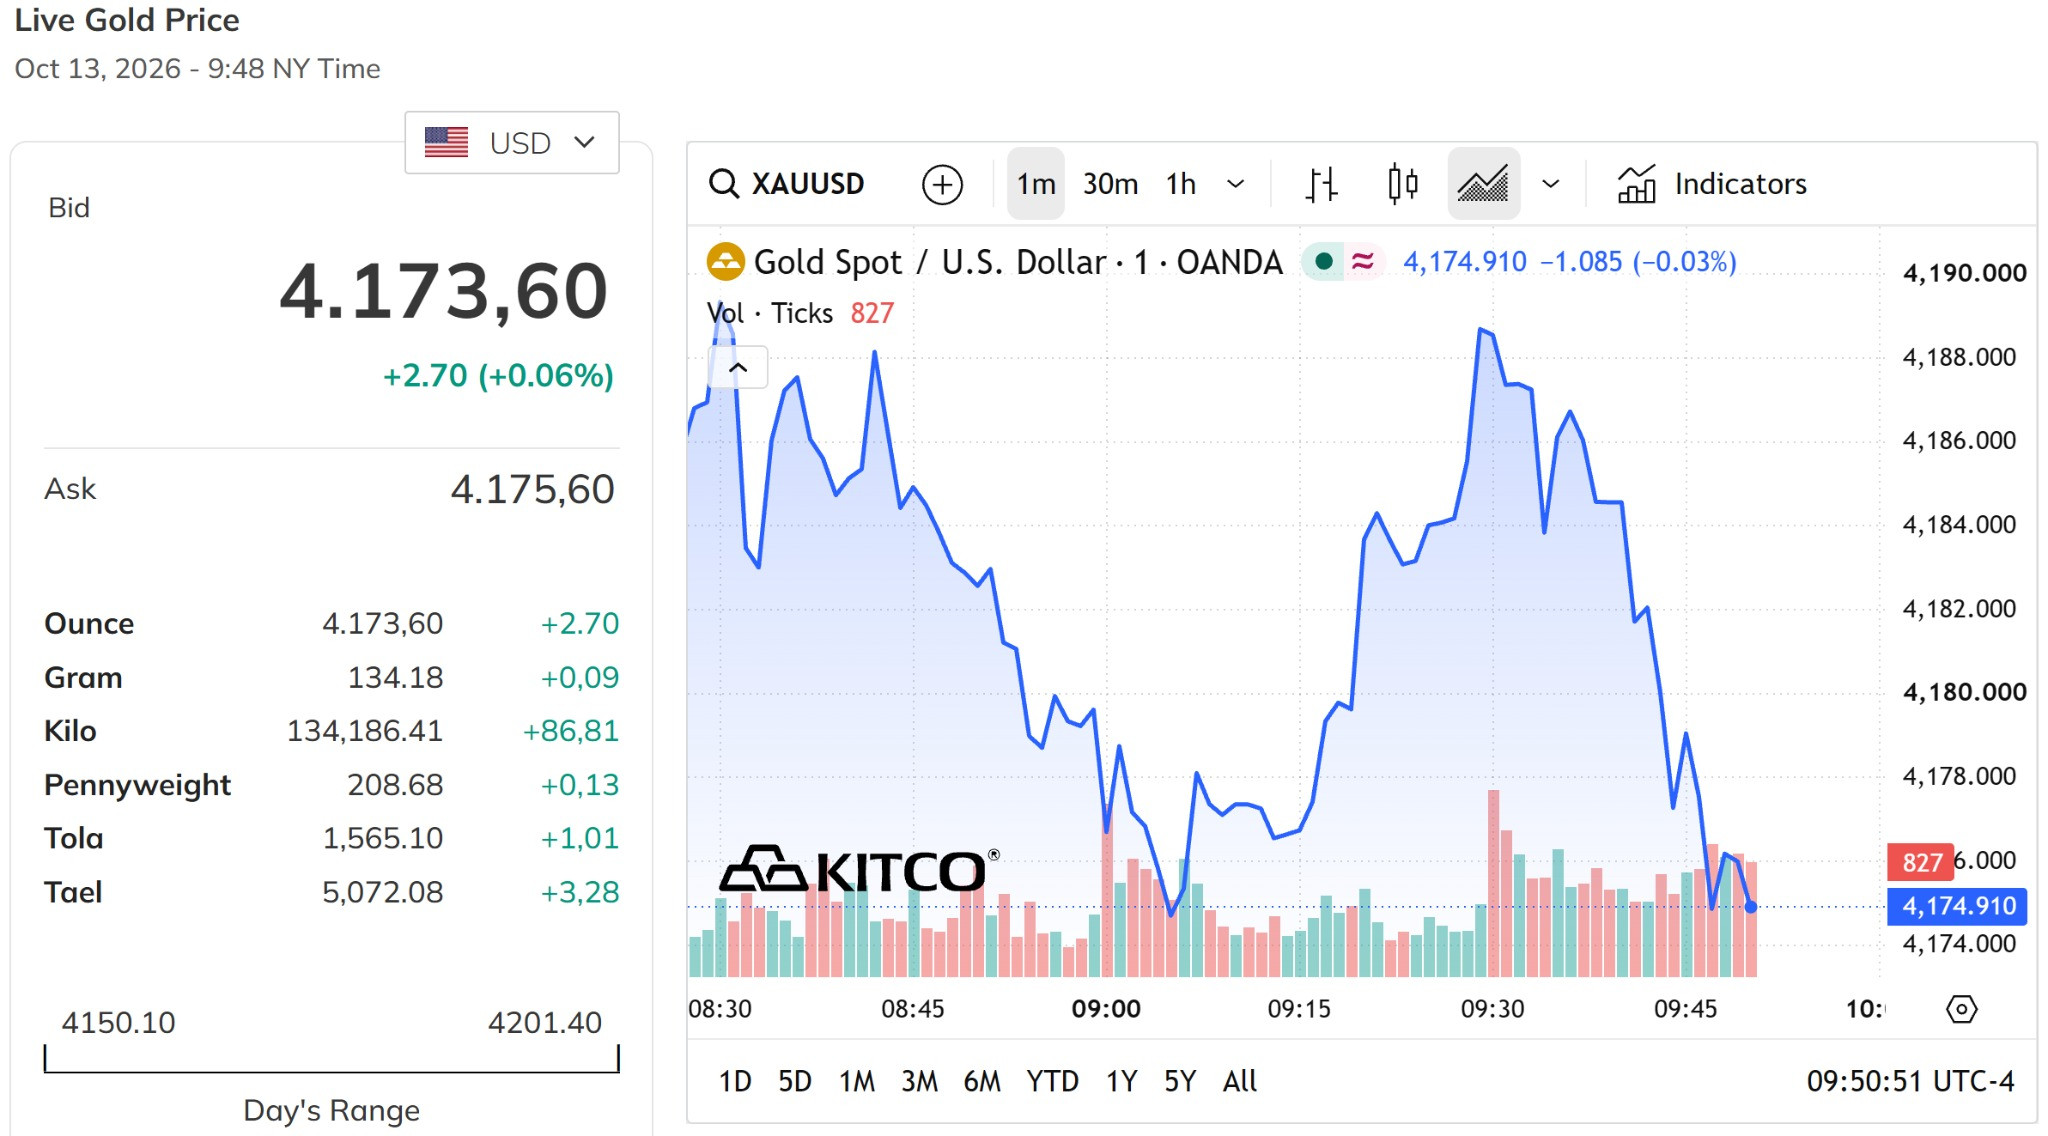Viewport: 2048px width, 1136px height.
Task: Set chart range to 1M
Action: [x=857, y=1081]
